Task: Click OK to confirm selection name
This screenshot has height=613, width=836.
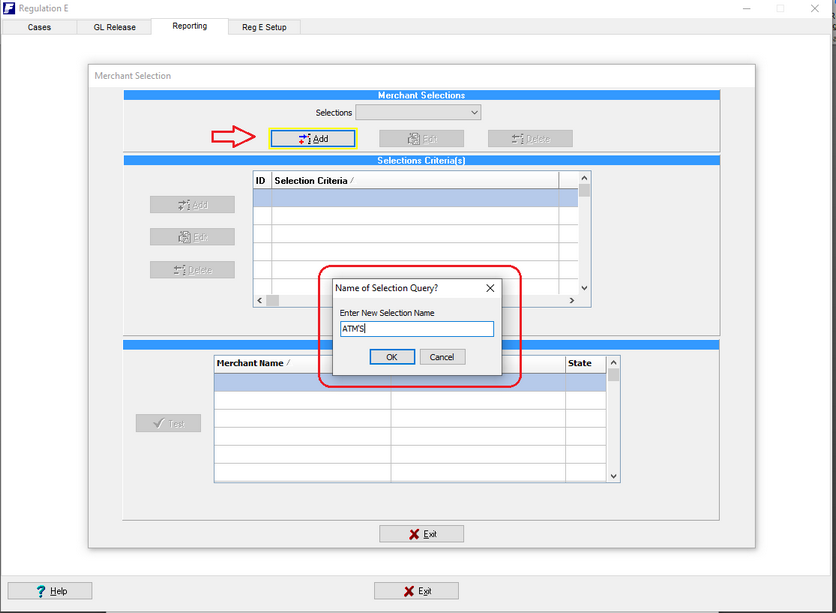Action: [392, 357]
